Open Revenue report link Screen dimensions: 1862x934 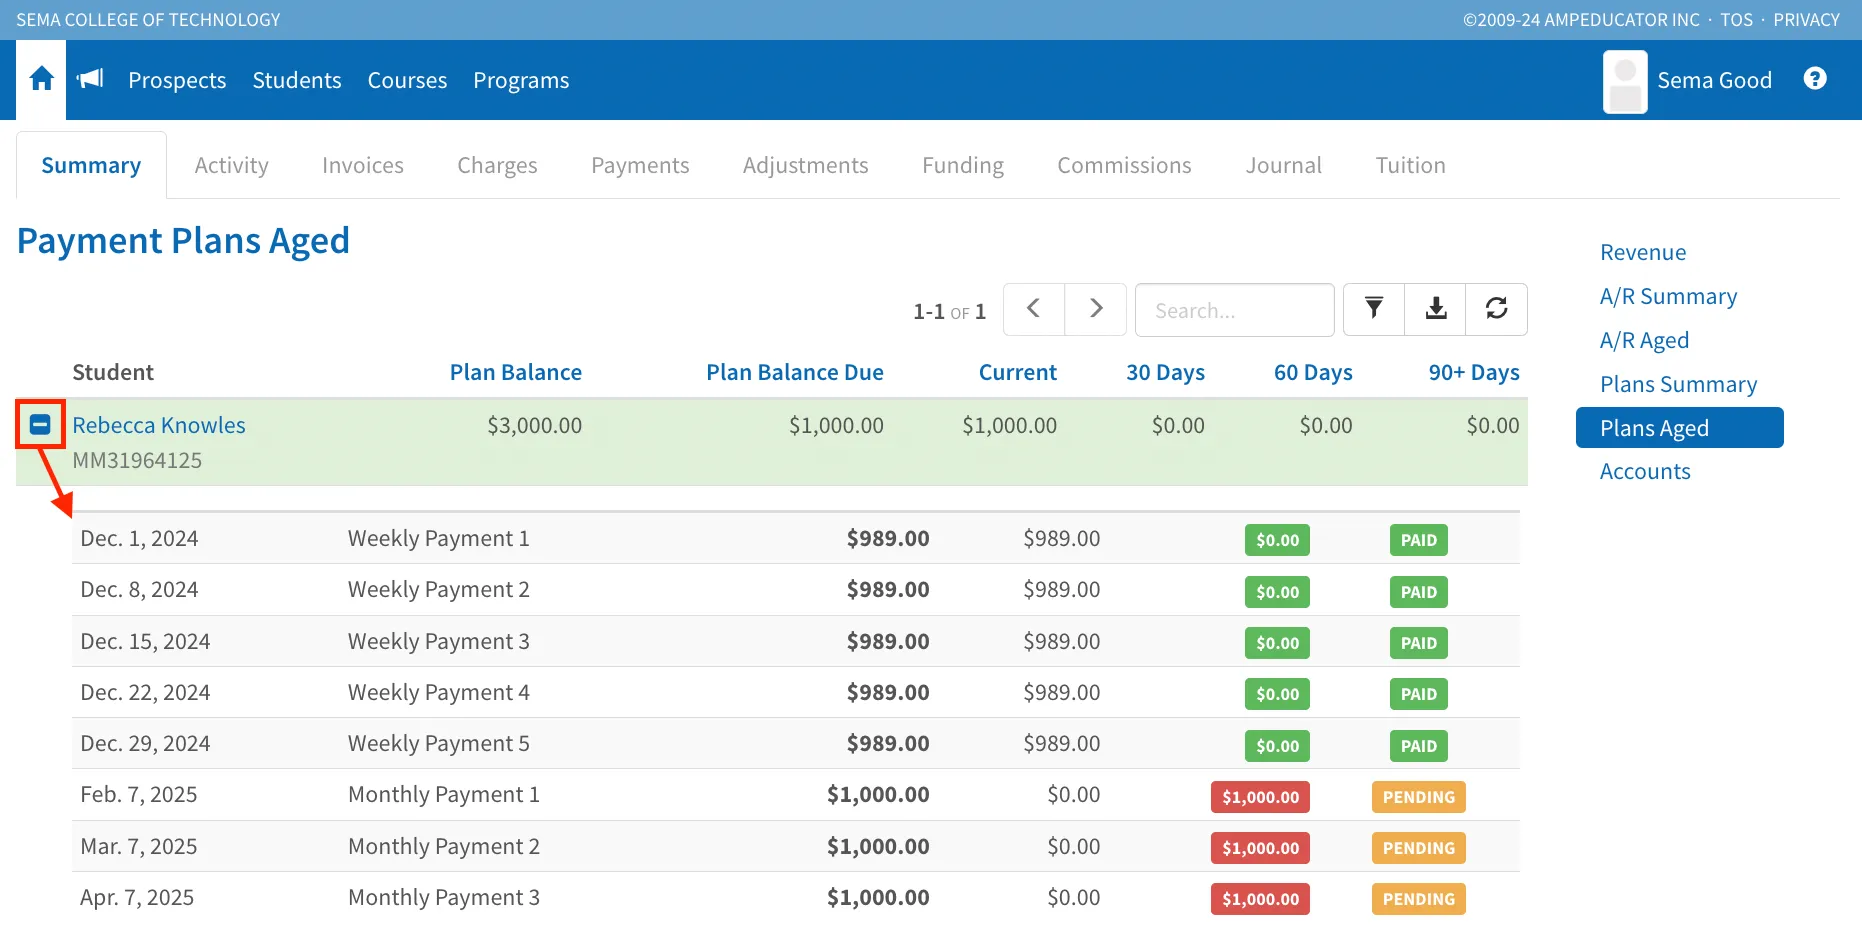(x=1643, y=252)
